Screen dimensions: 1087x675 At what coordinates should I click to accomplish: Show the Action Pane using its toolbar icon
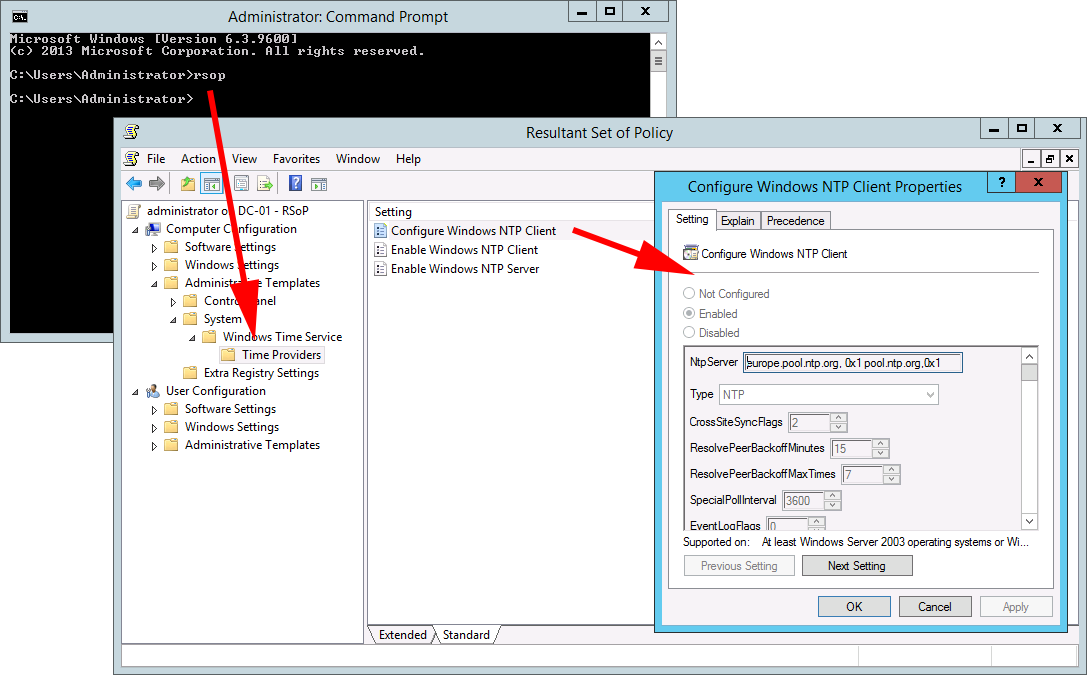[x=318, y=183]
